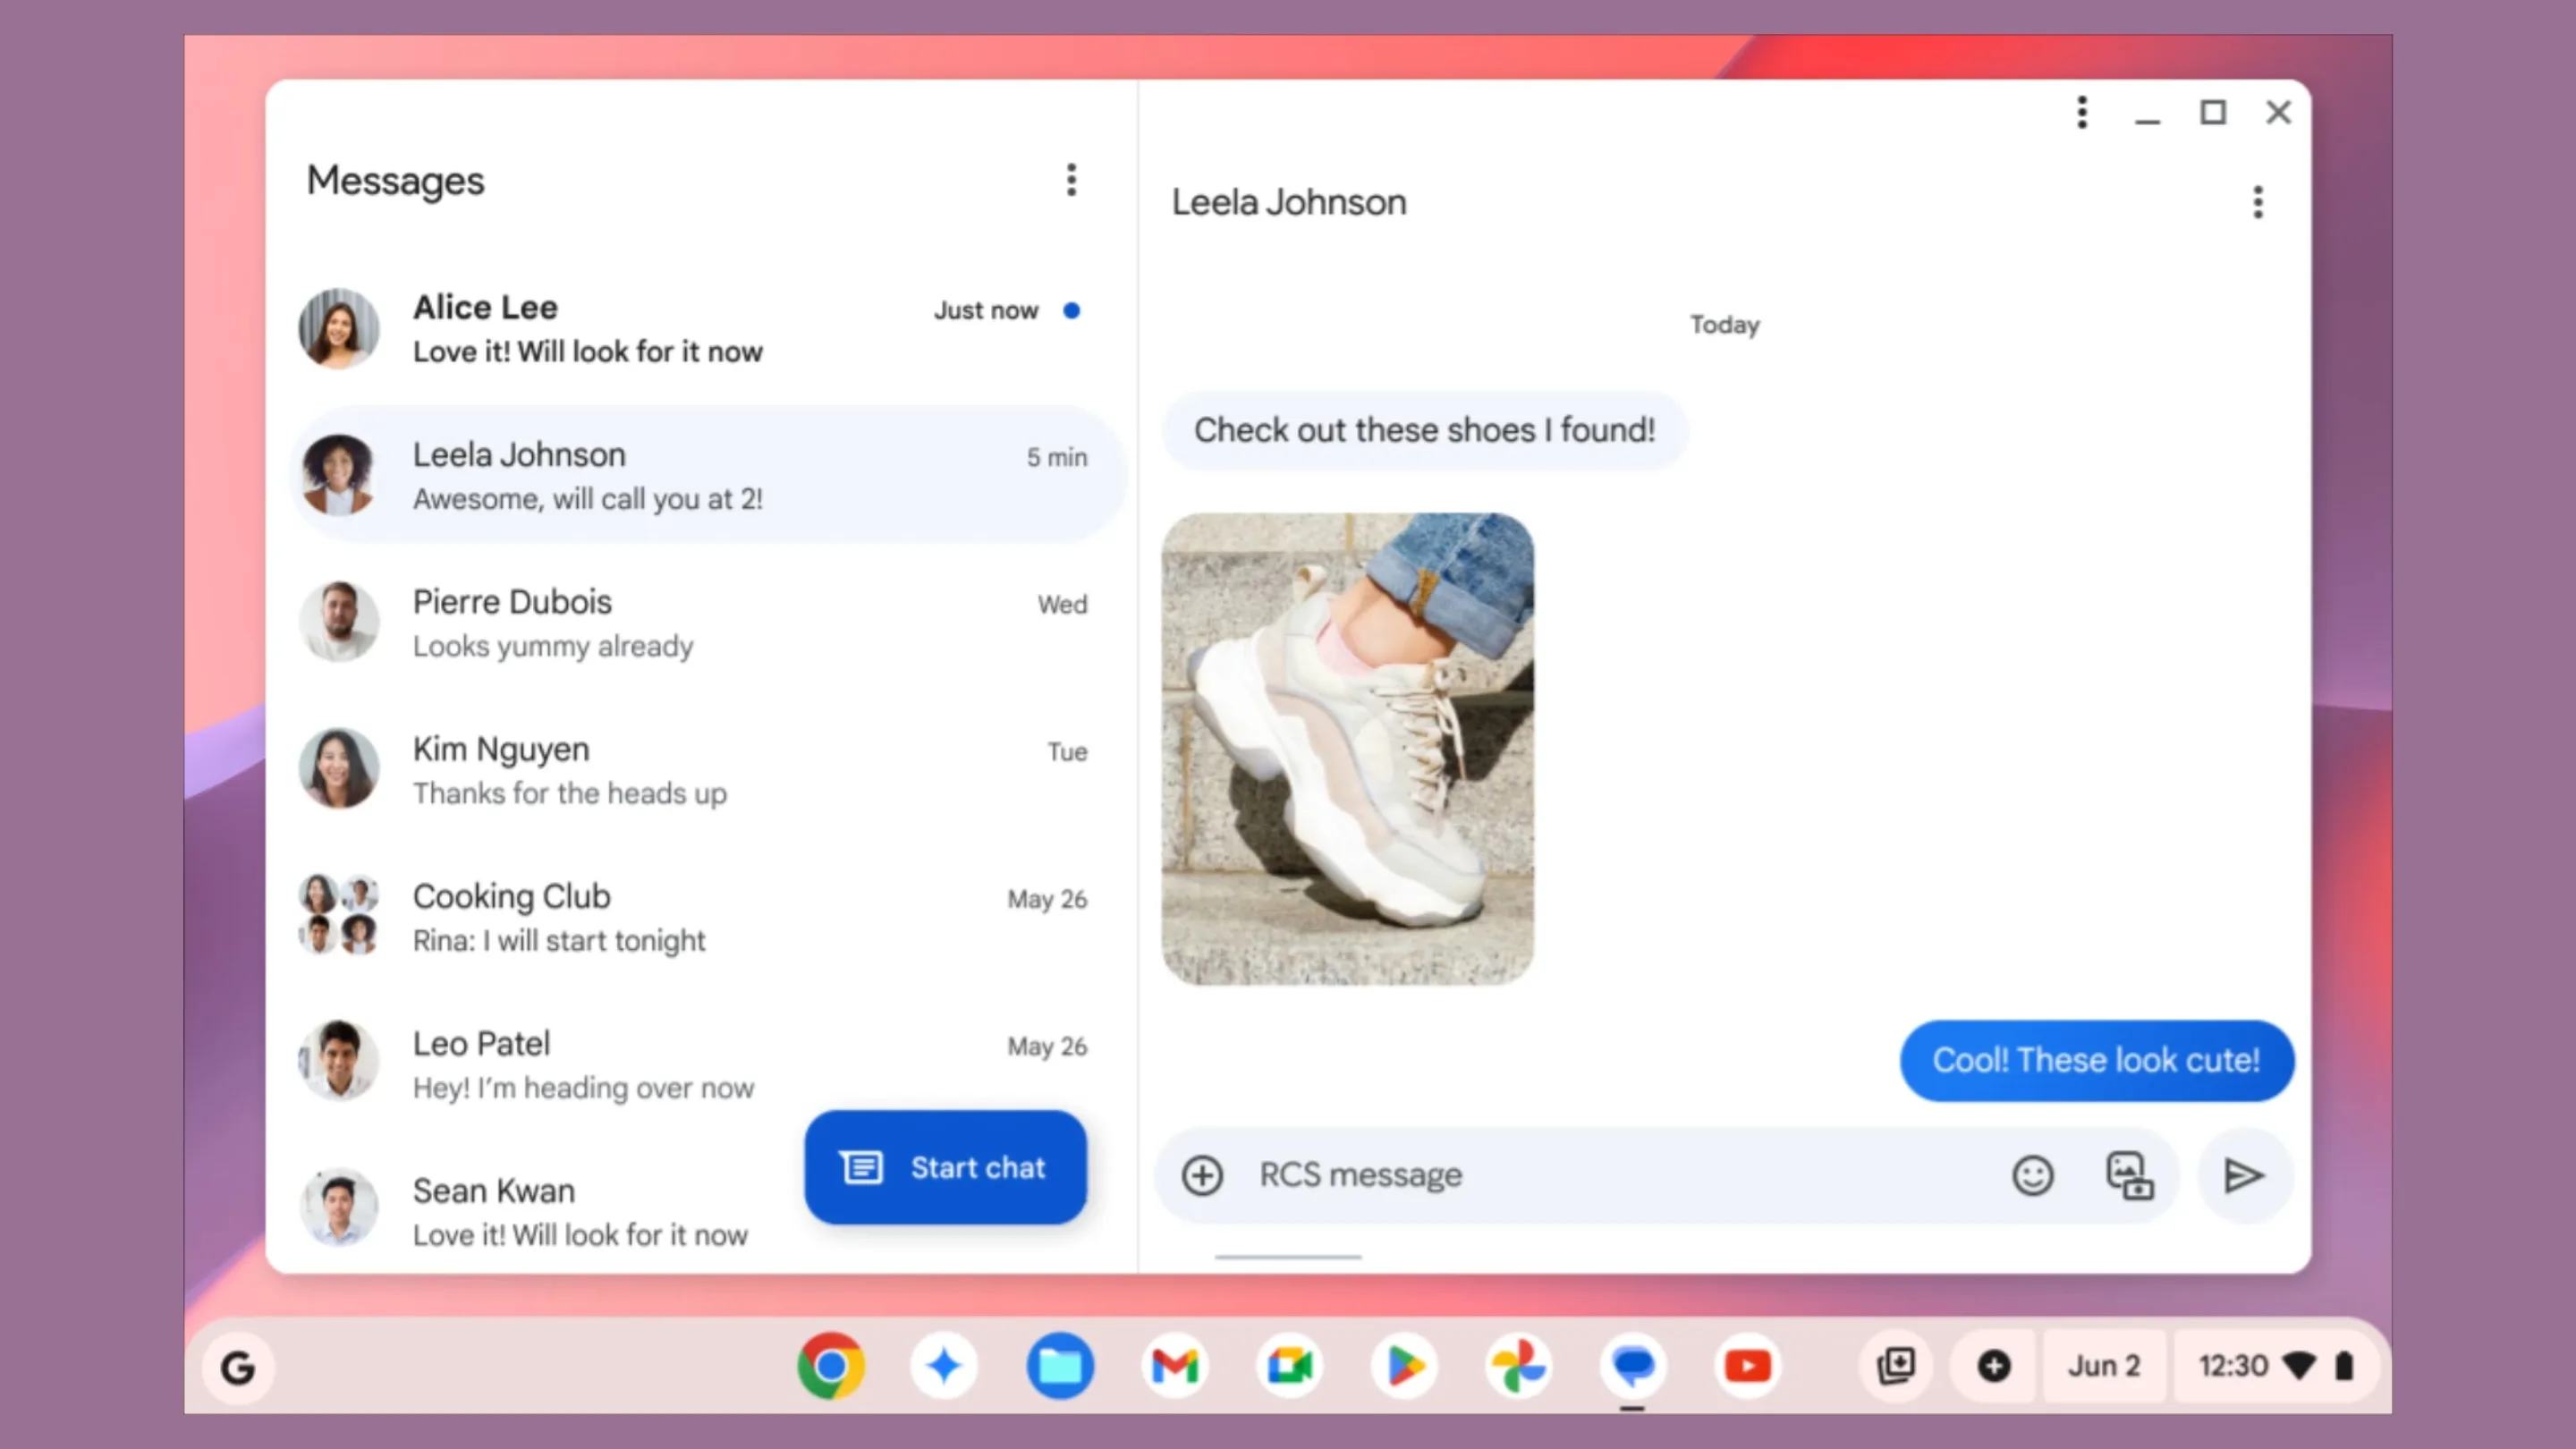Click the Start chat button
The height and width of the screenshot is (1449, 2576).
coord(945,1168)
